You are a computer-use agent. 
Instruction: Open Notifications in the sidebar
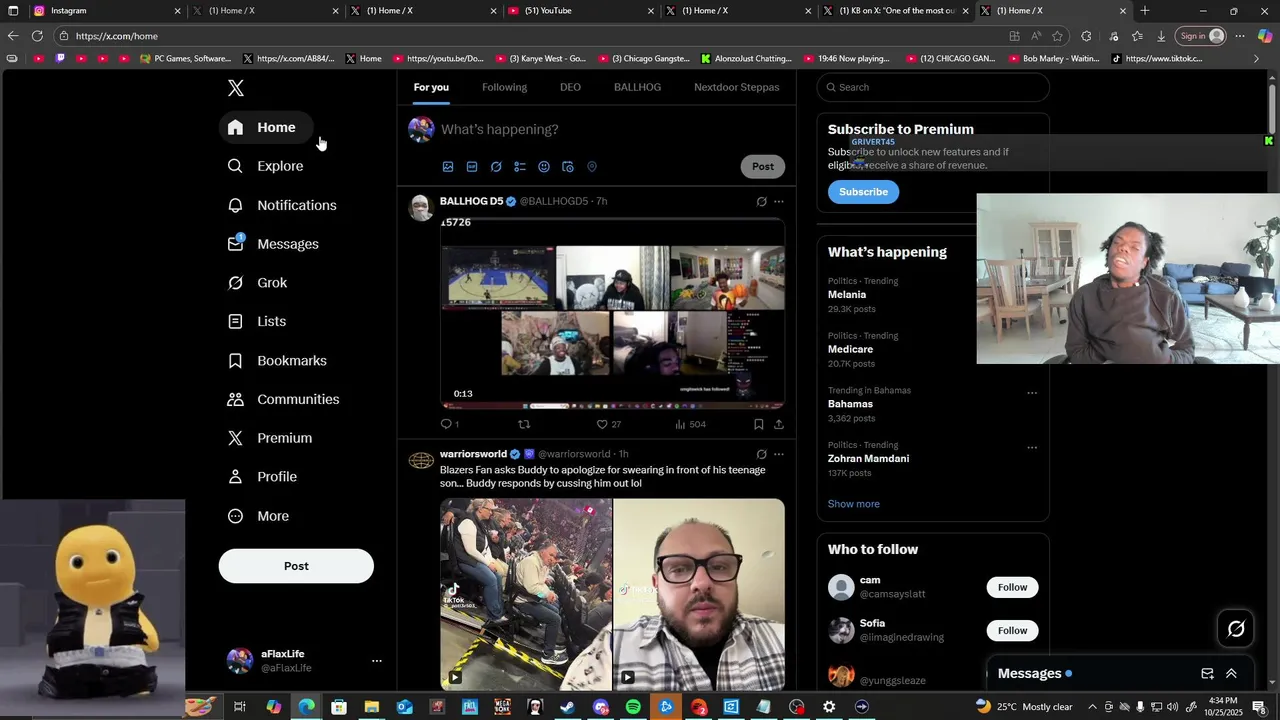coord(282,205)
